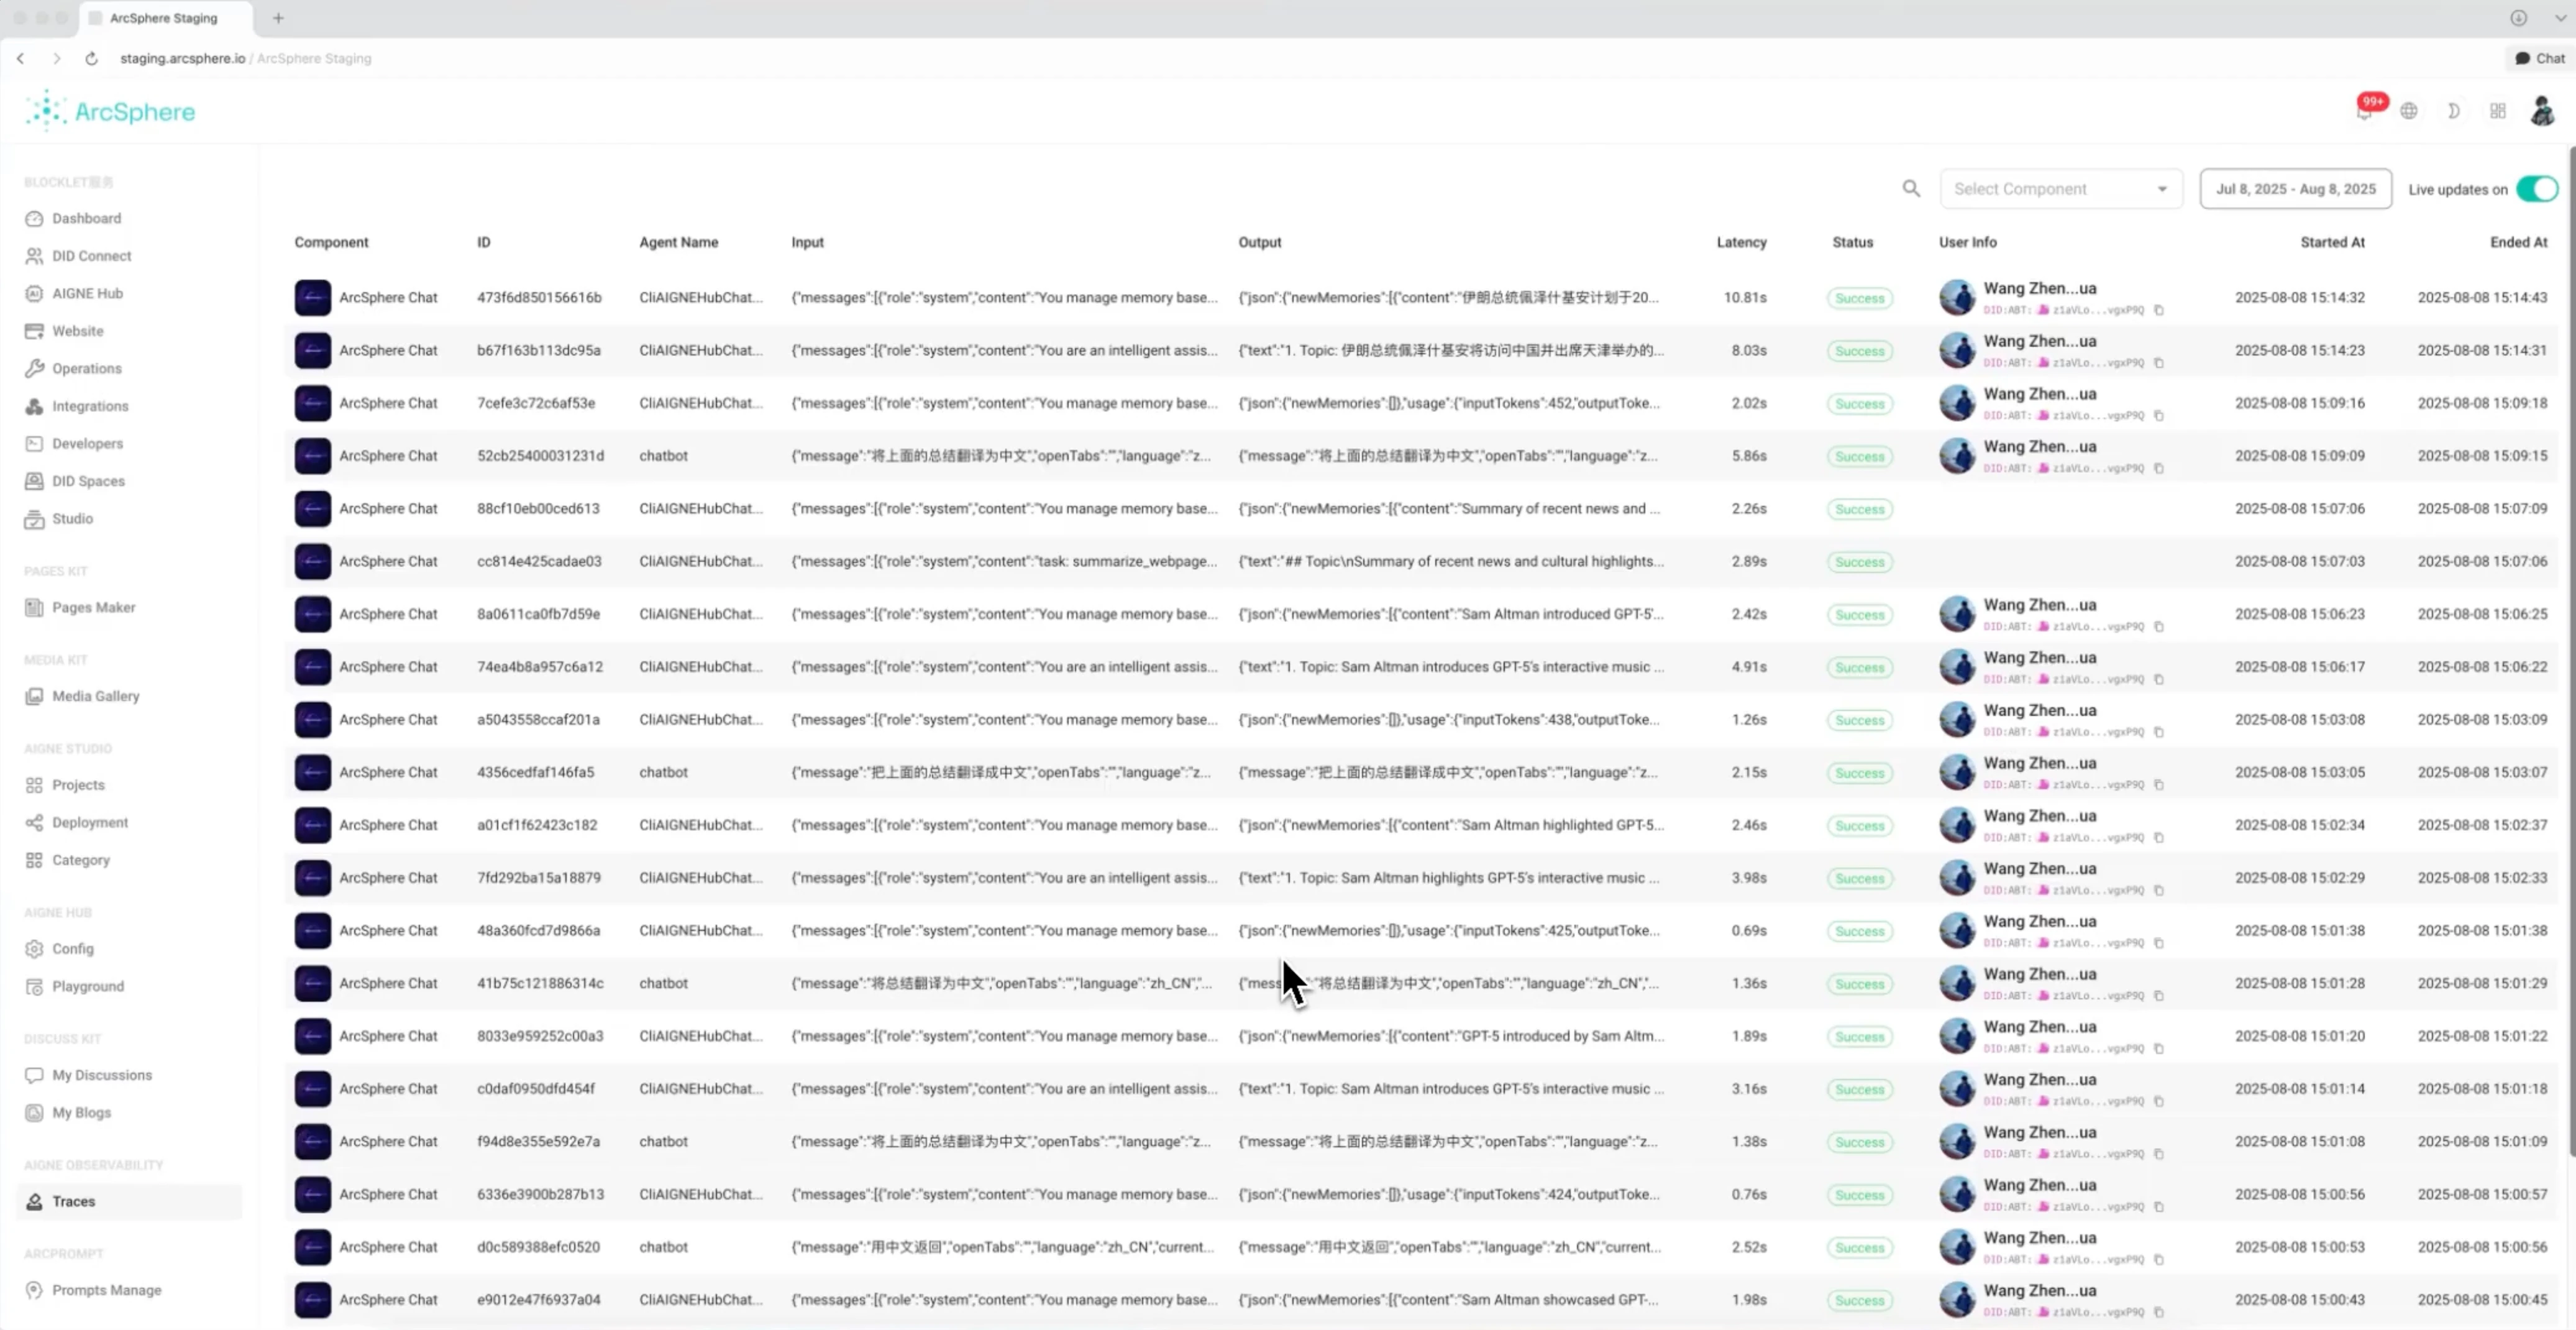The image size is (2576, 1330).
Task: Open the user avatar menu
Action: point(2542,111)
